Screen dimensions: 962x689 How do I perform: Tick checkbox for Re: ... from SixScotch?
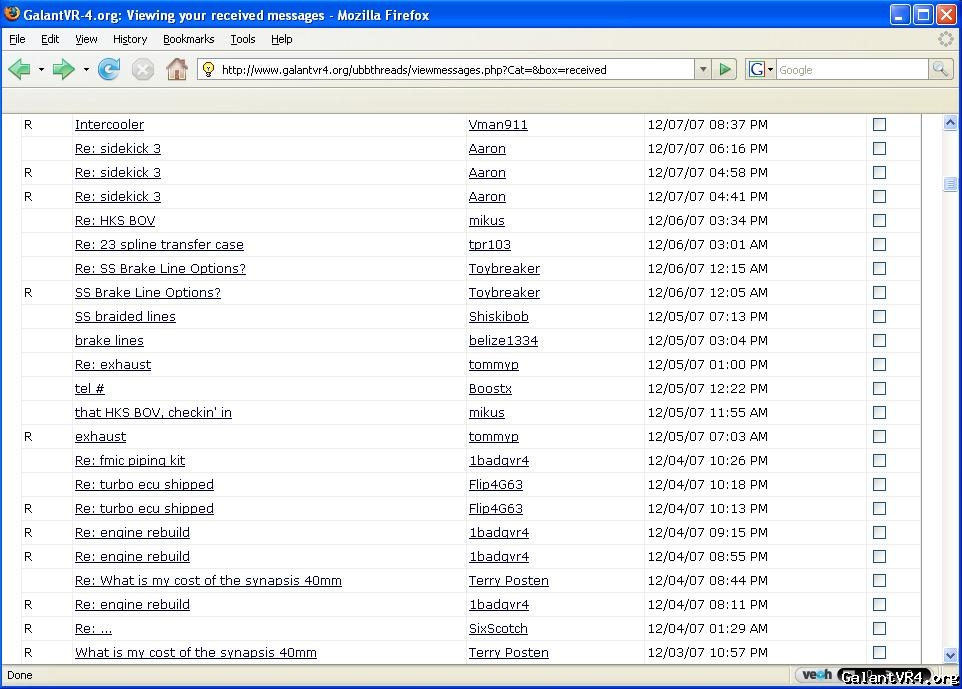tap(879, 628)
